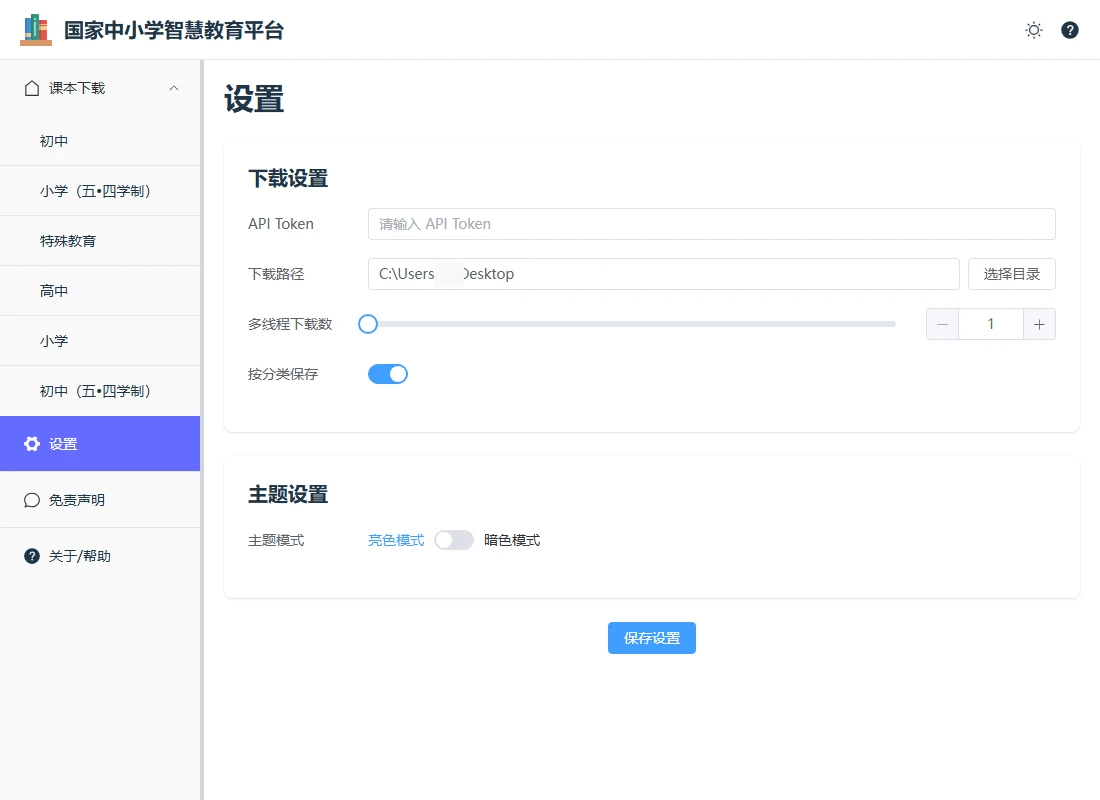
Task: Click the bookshelf app logo icon
Action: (x=36, y=30)
